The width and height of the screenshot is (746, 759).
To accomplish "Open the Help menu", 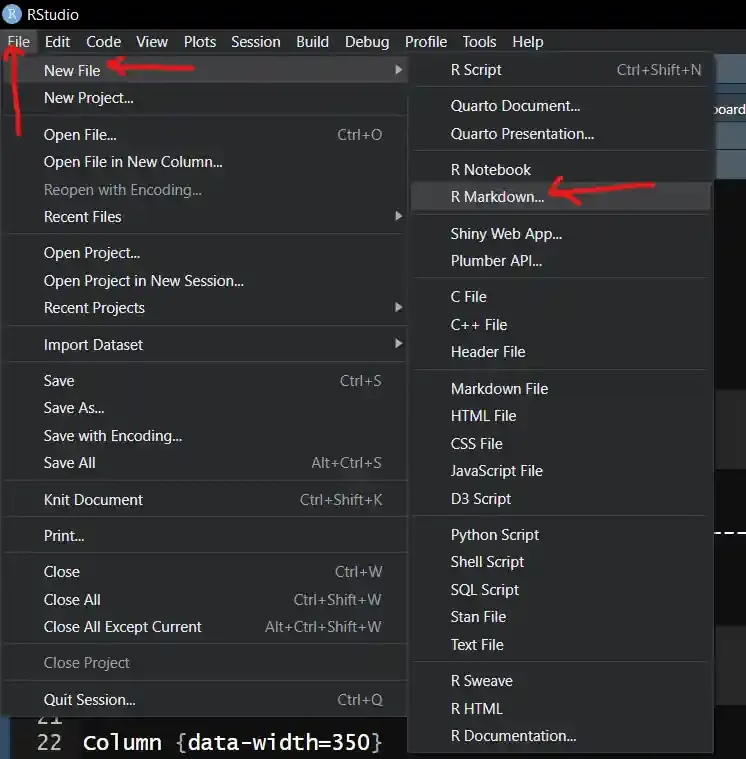I will (528, 42).
